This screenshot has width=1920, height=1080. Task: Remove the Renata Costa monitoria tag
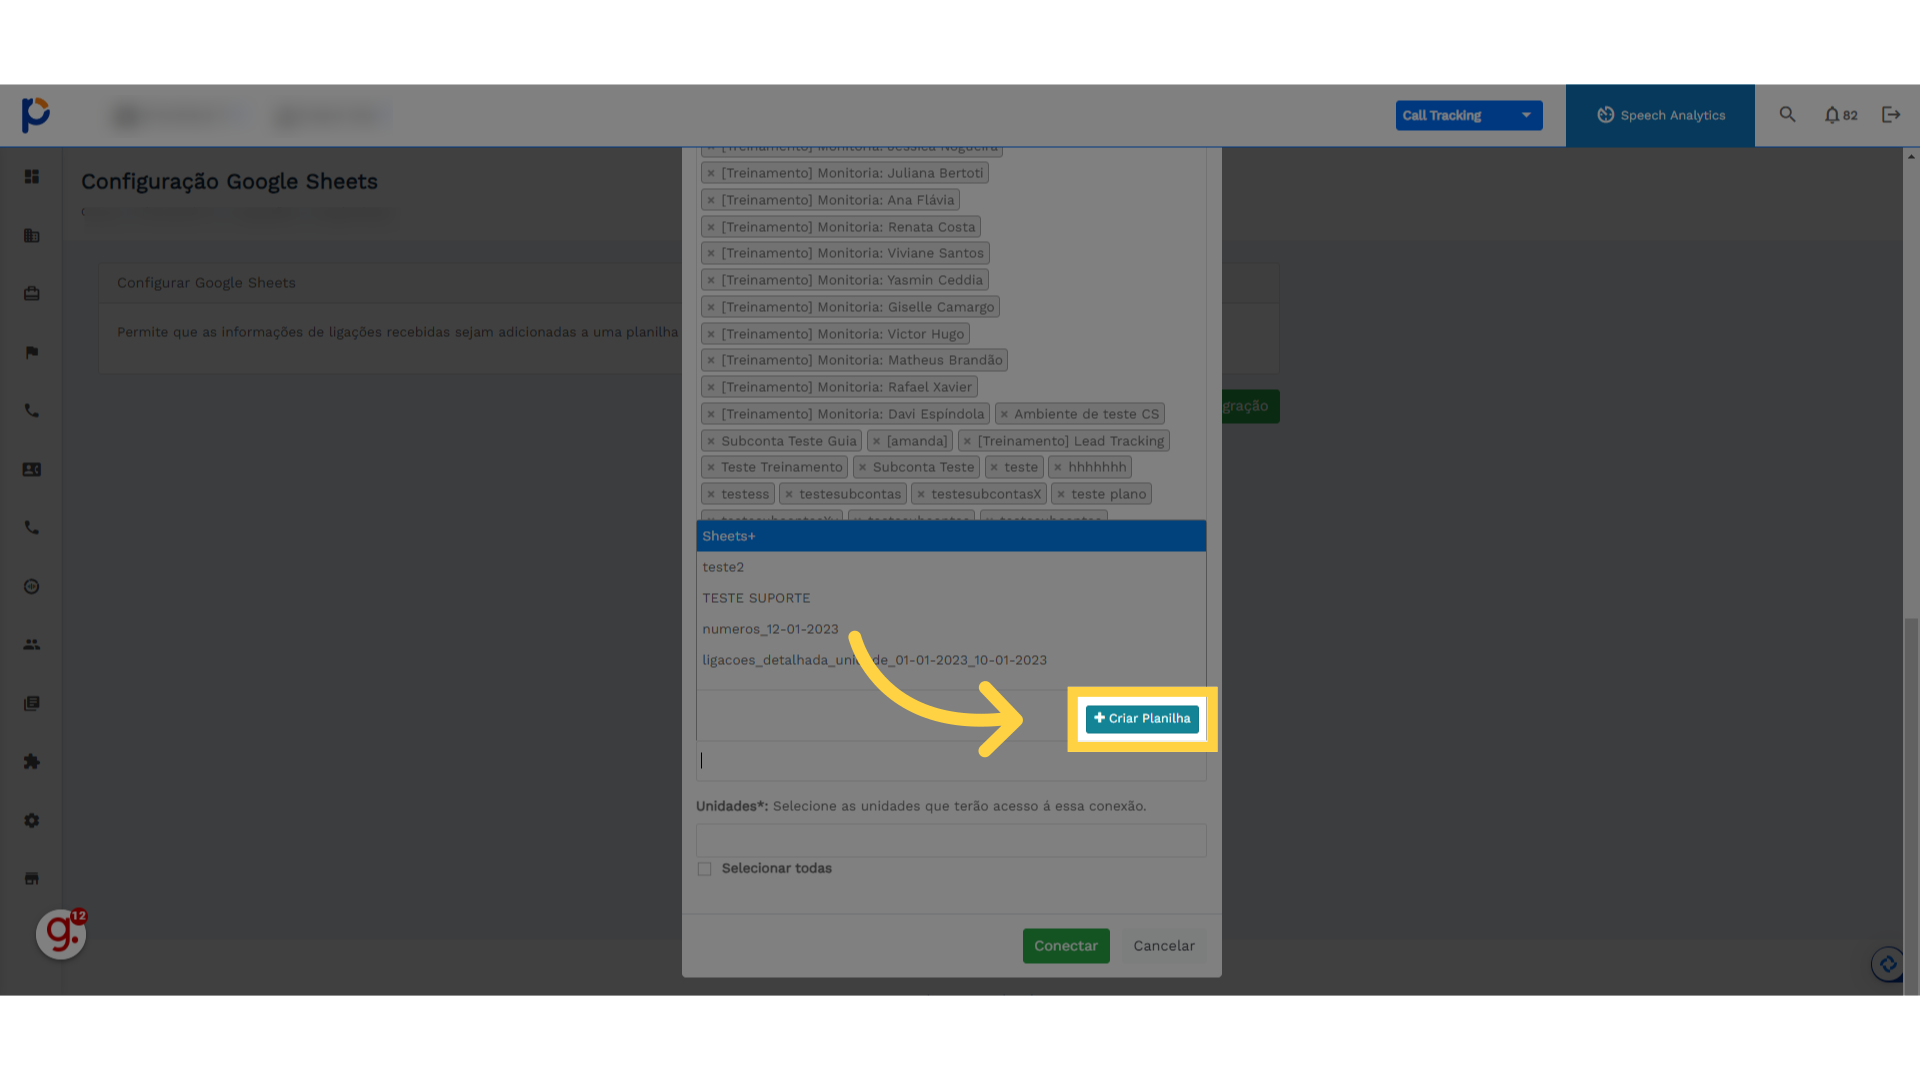(x=711, y=227)
